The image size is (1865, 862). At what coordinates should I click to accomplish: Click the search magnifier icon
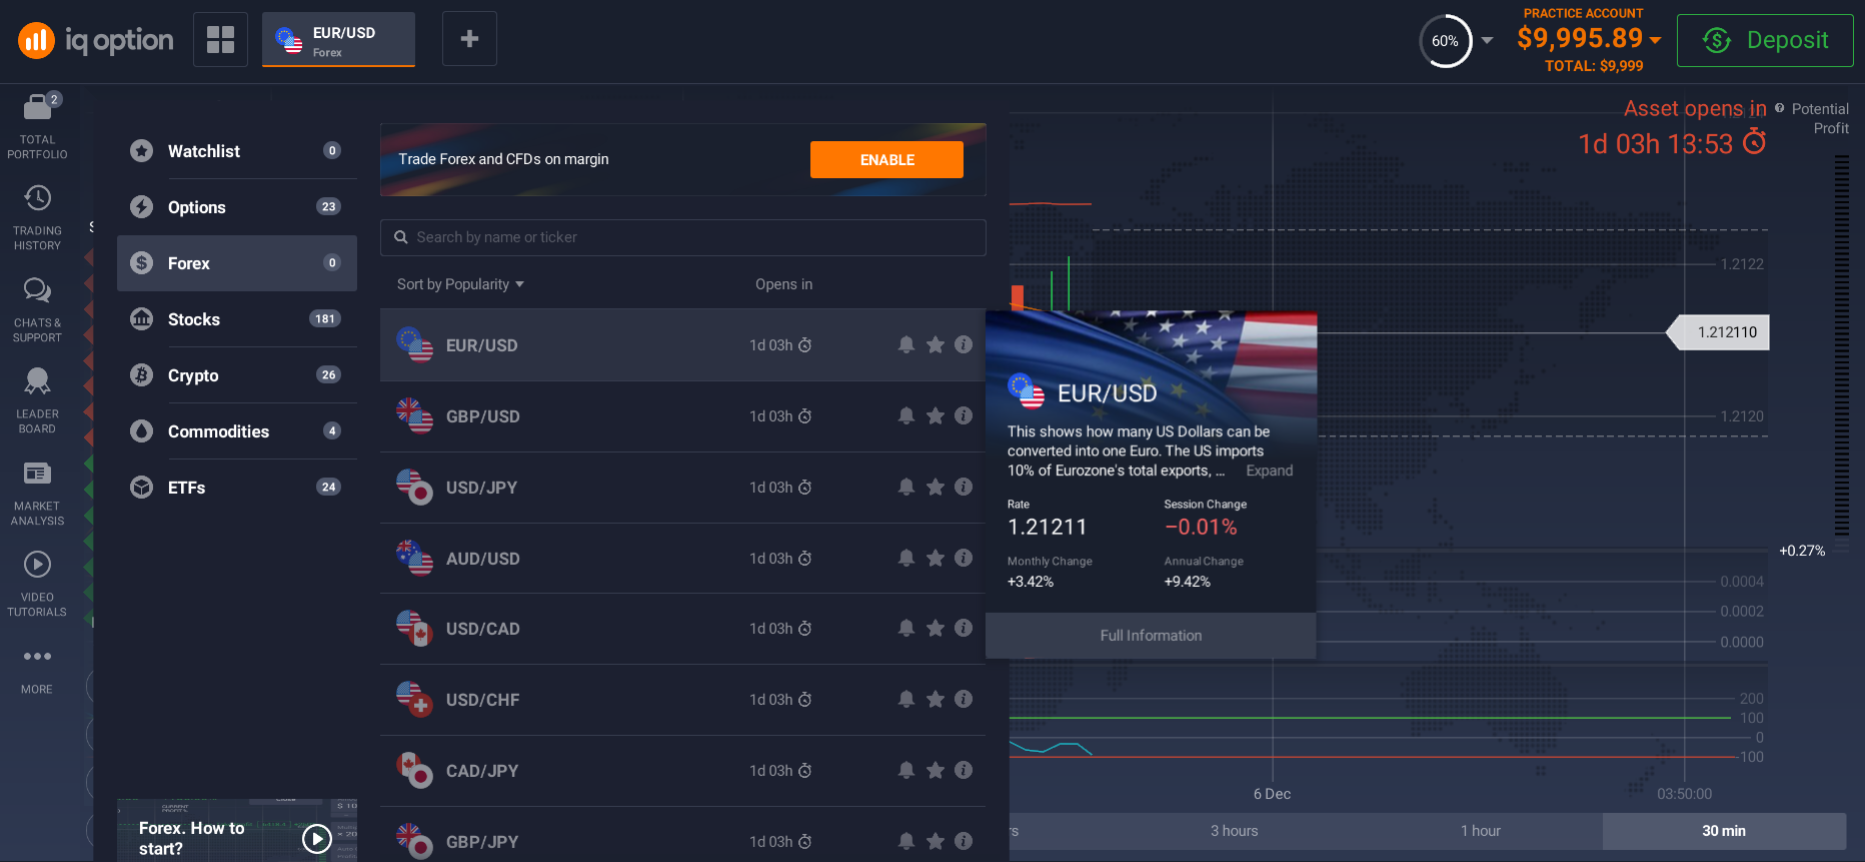point(401,237)
